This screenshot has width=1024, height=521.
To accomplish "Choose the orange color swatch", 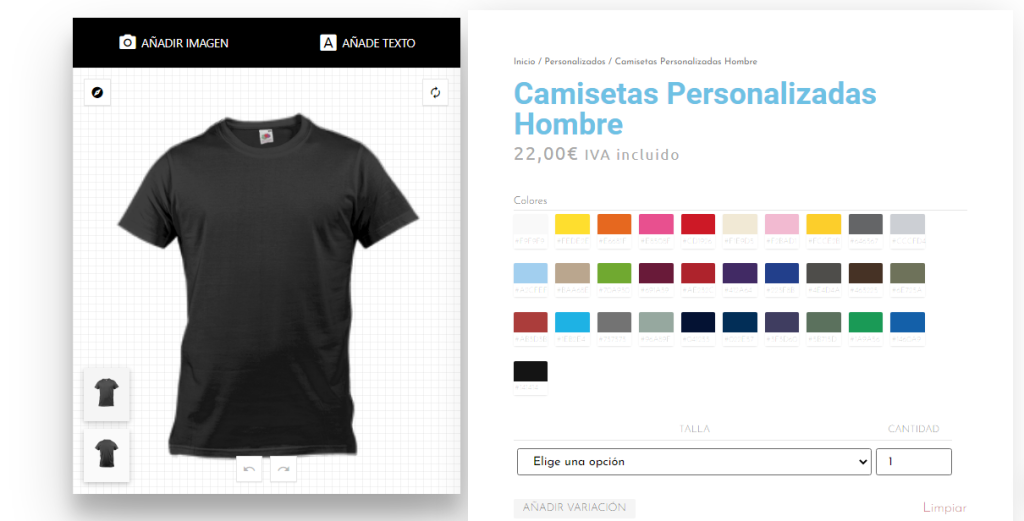I will (x=614, y=224).
